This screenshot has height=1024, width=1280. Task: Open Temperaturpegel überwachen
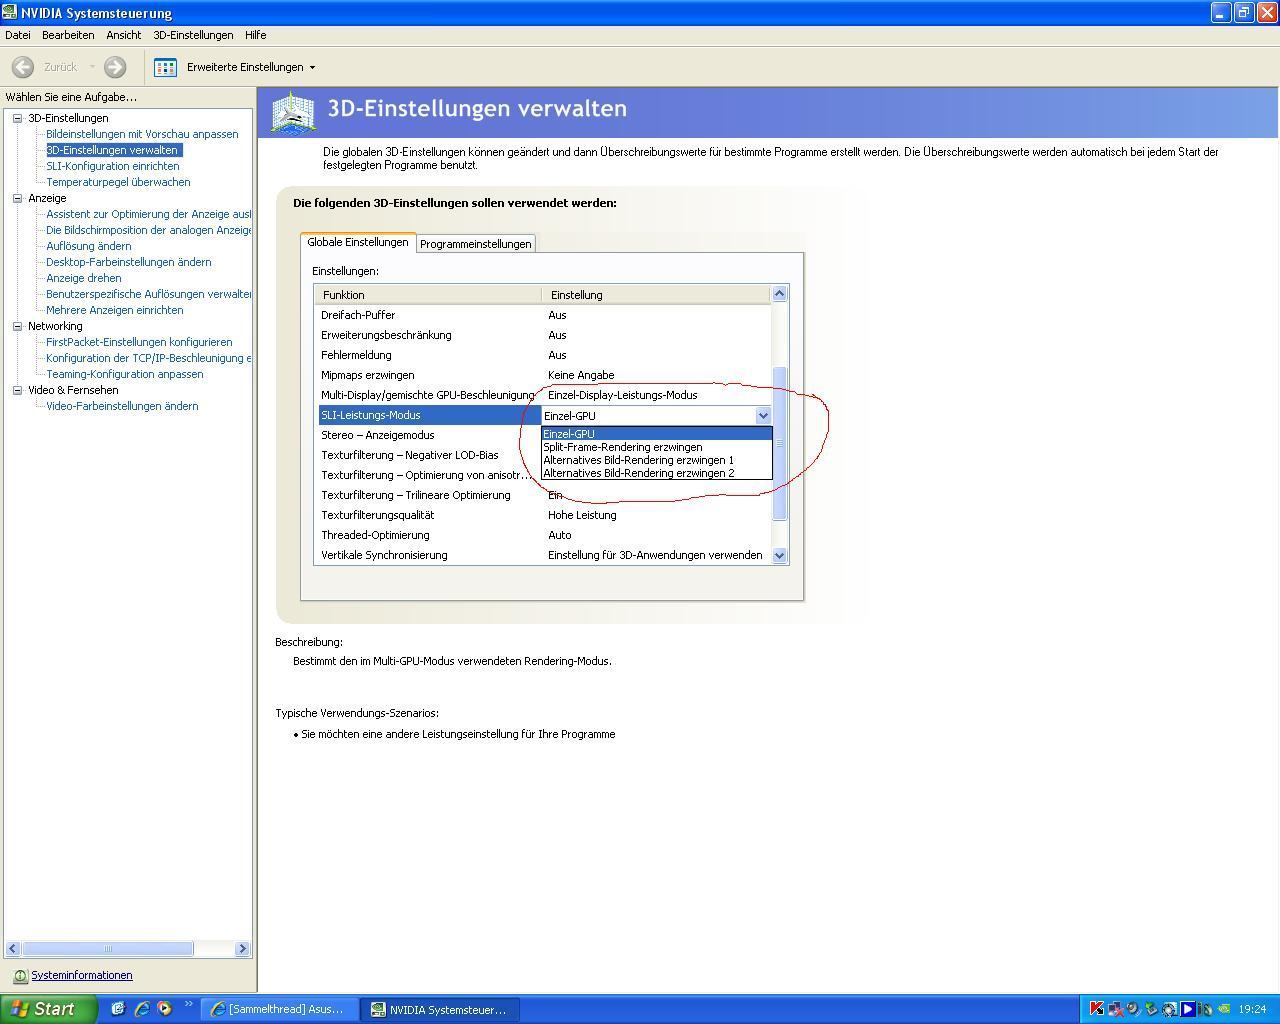[118, 182]
